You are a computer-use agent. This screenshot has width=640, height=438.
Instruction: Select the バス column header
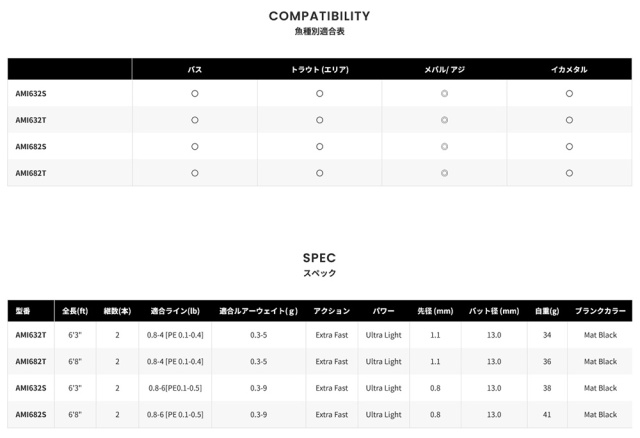(195, 69)
